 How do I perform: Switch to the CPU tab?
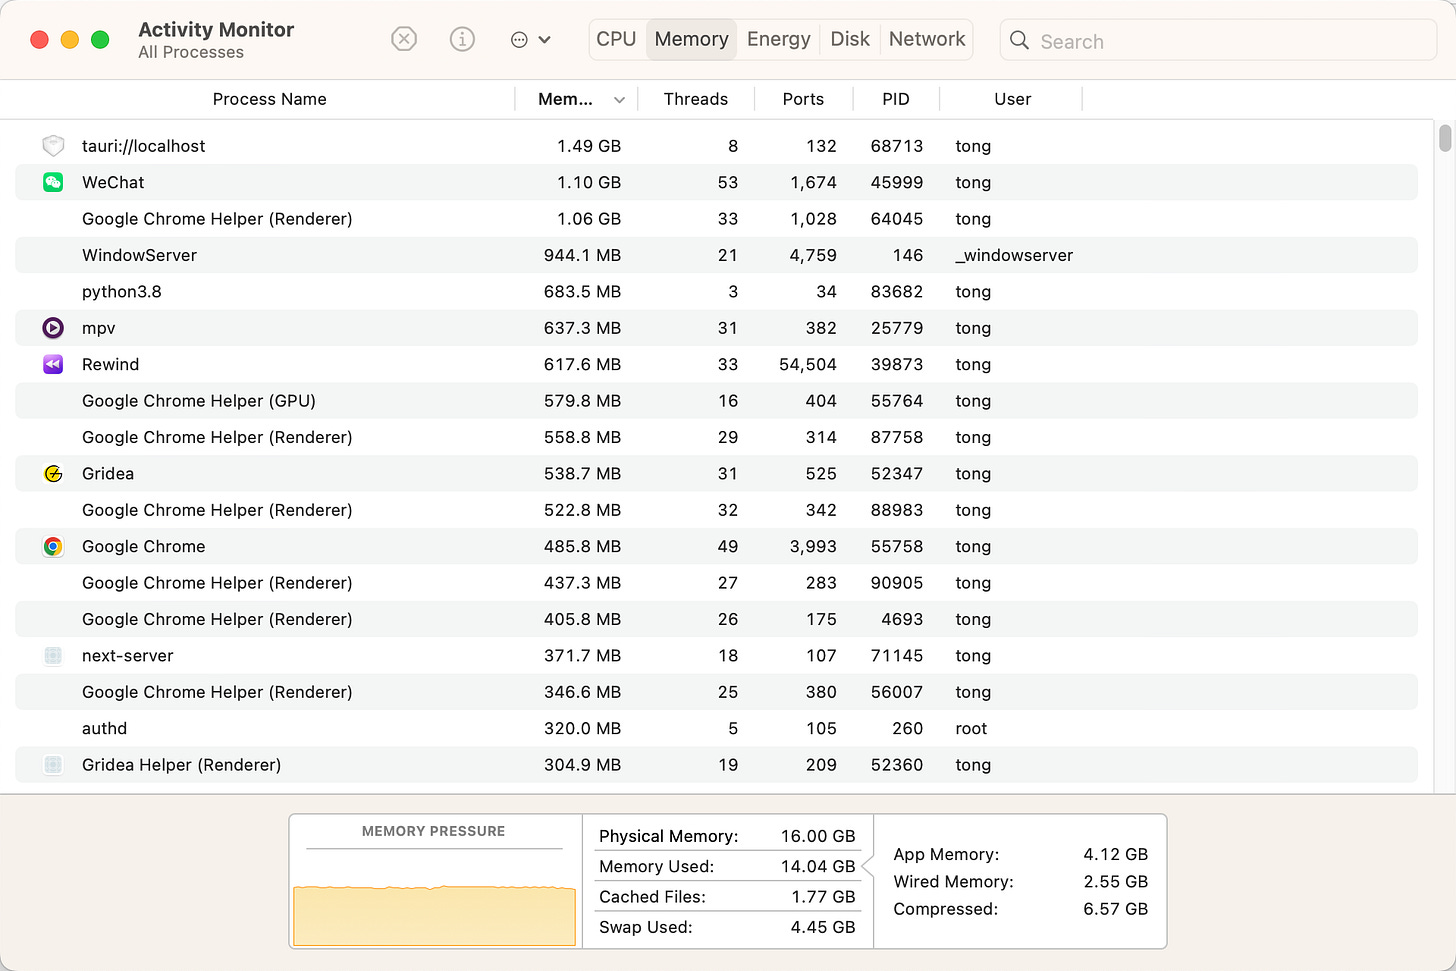(616, 39)
